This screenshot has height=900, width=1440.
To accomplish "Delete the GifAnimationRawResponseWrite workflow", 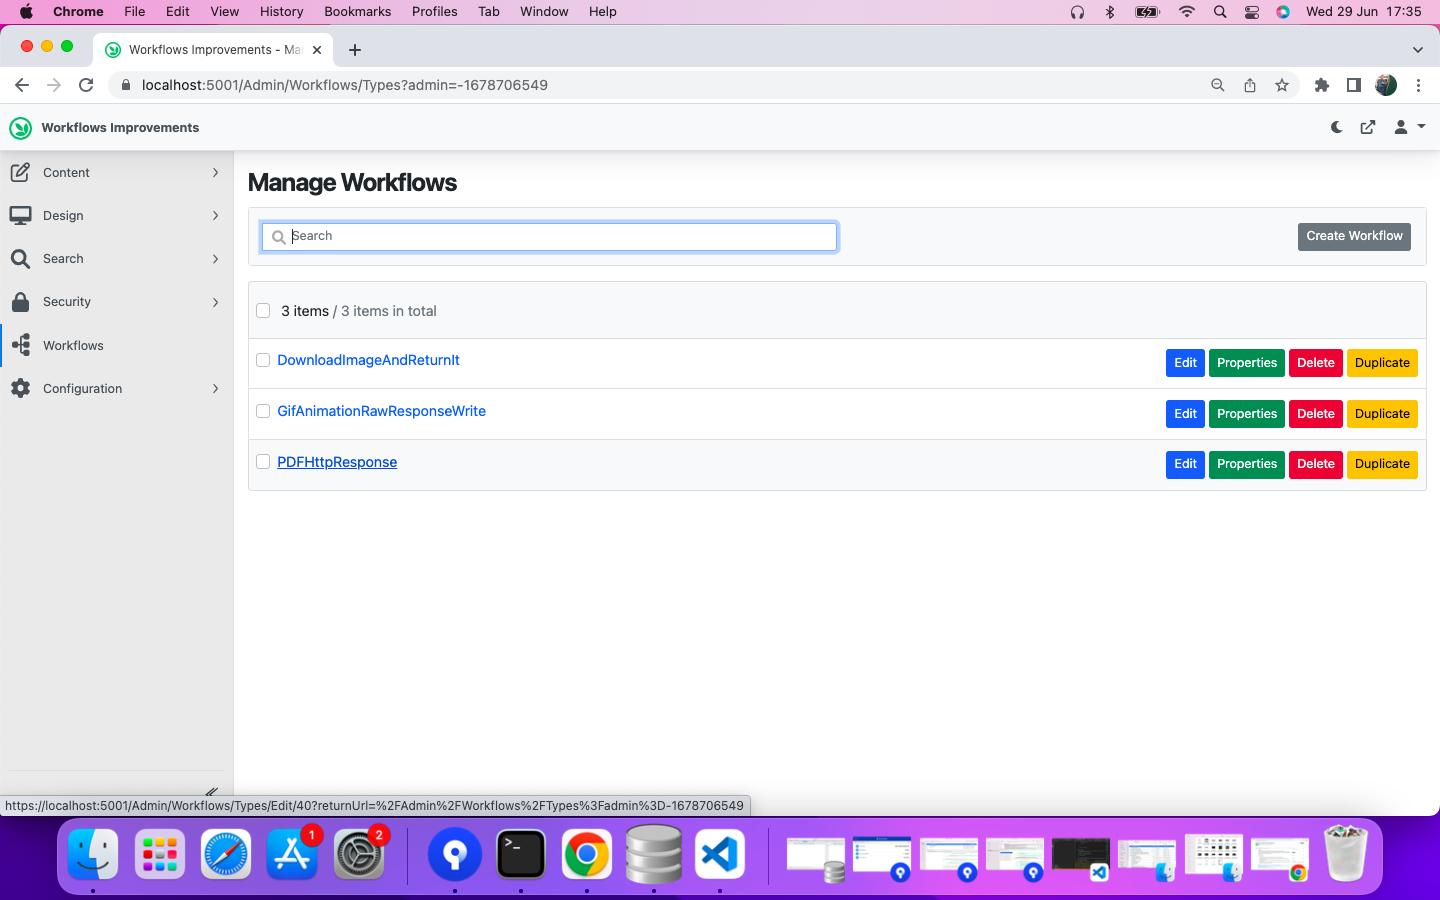I will [1316, 414].
